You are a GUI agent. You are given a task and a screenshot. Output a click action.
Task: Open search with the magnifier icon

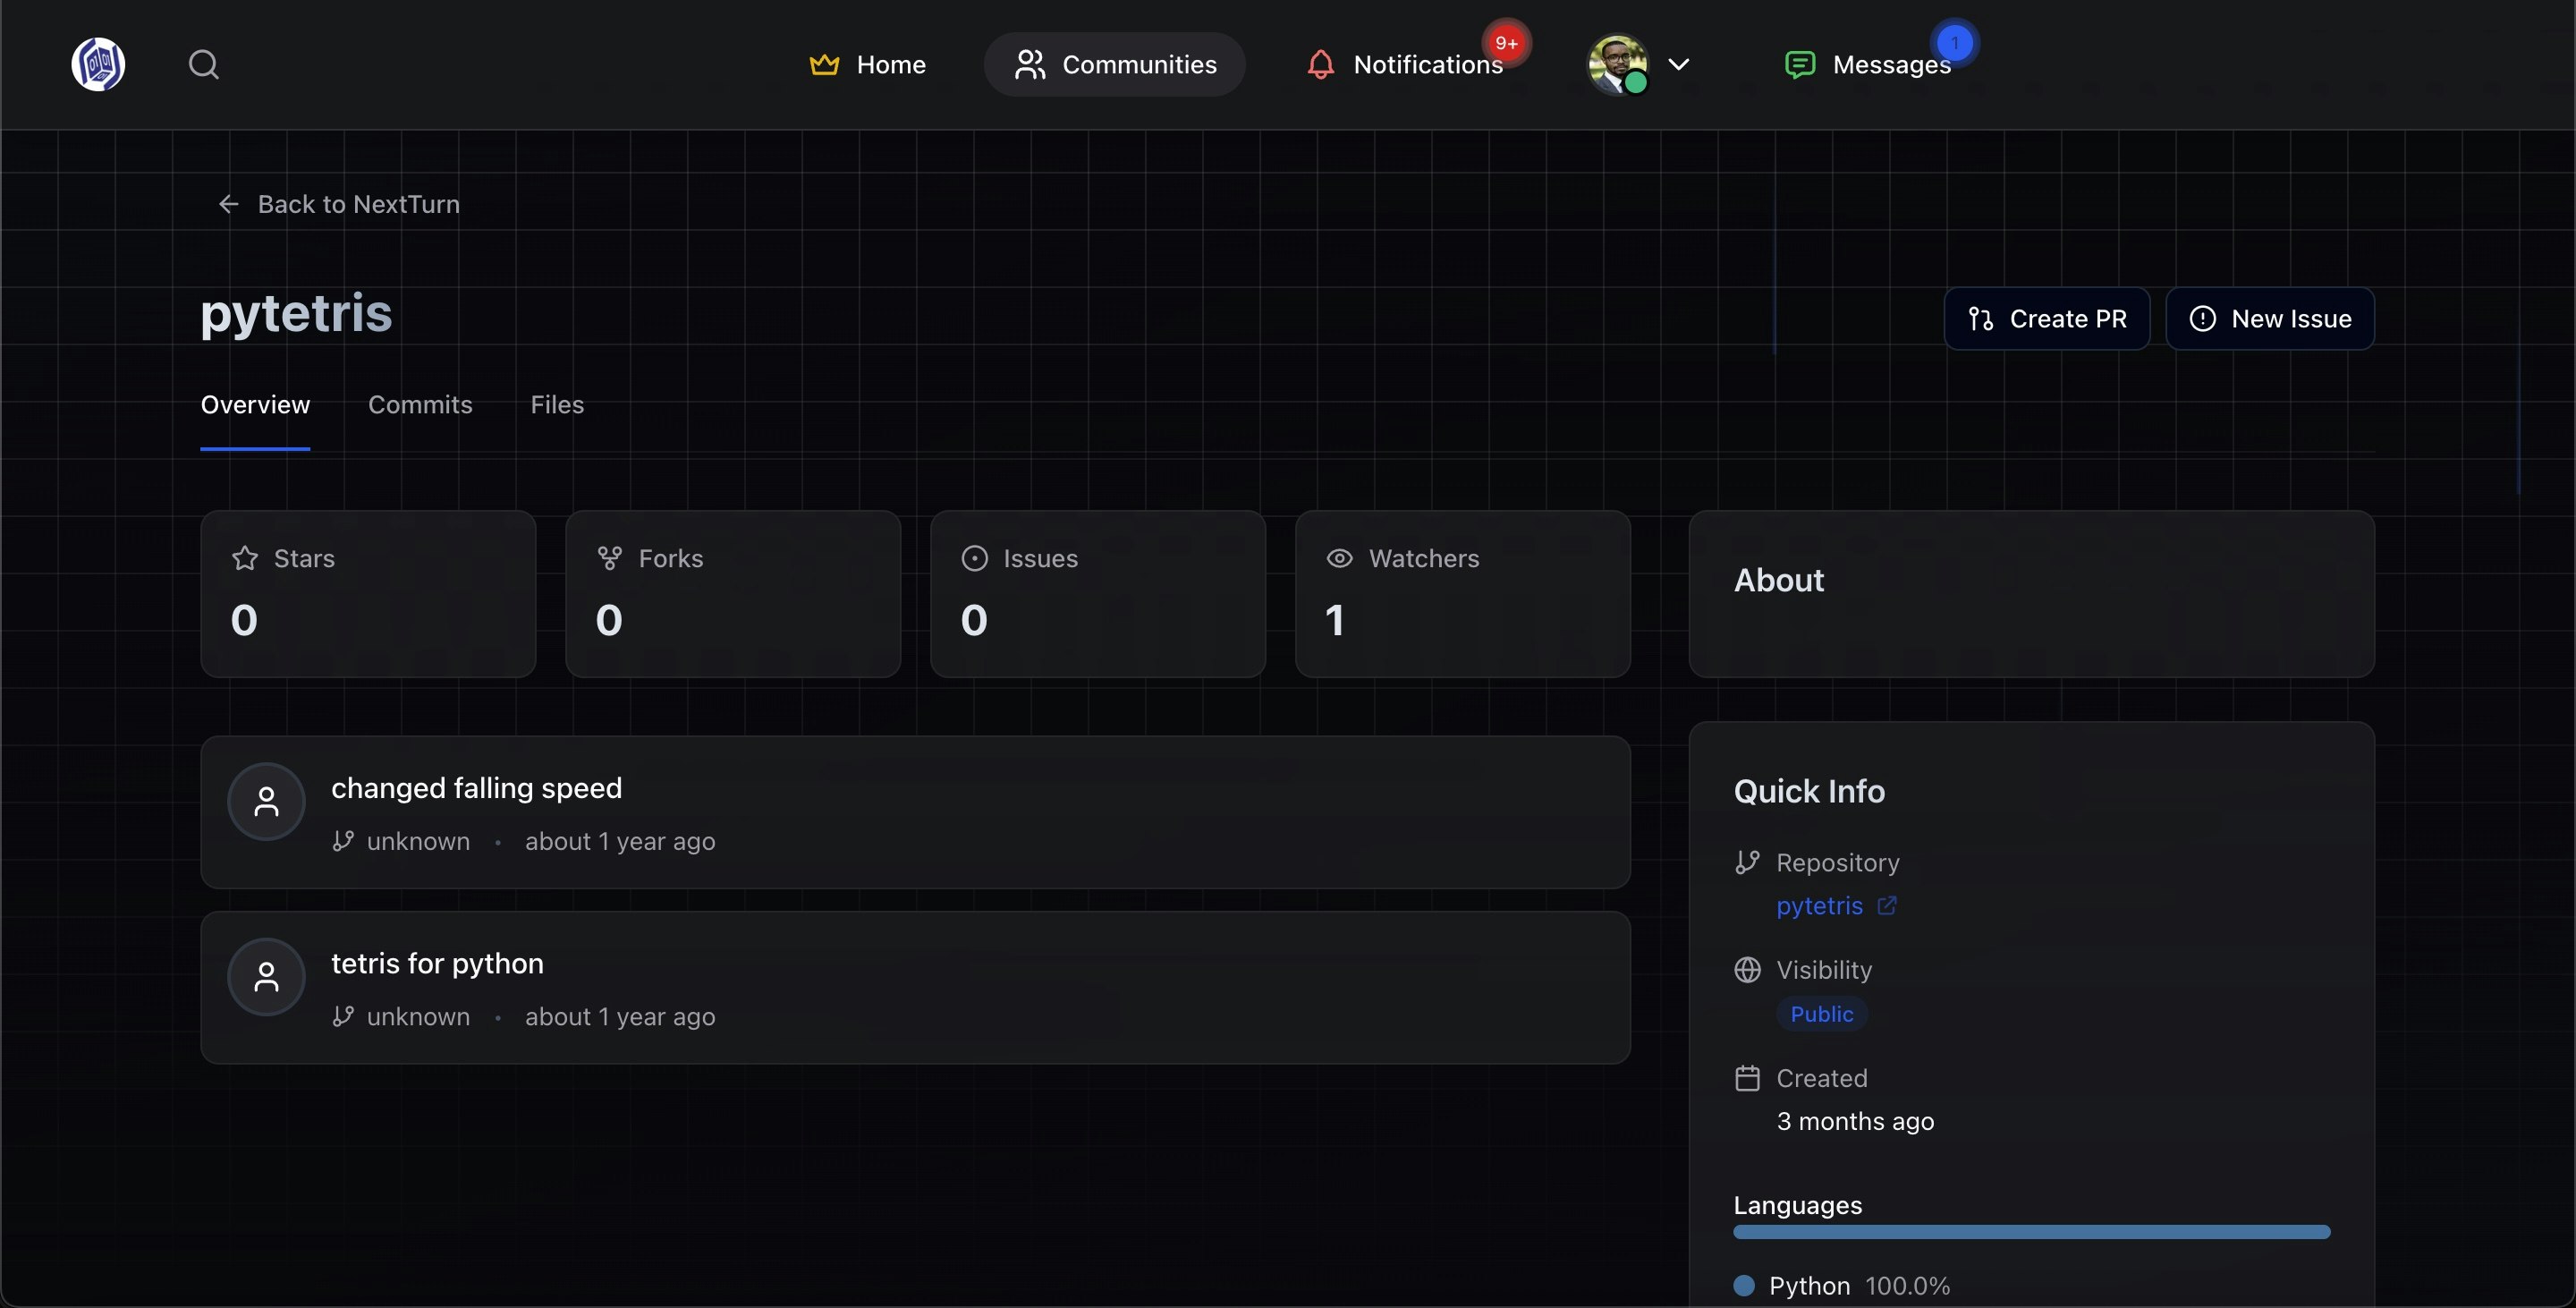[204, 64]
